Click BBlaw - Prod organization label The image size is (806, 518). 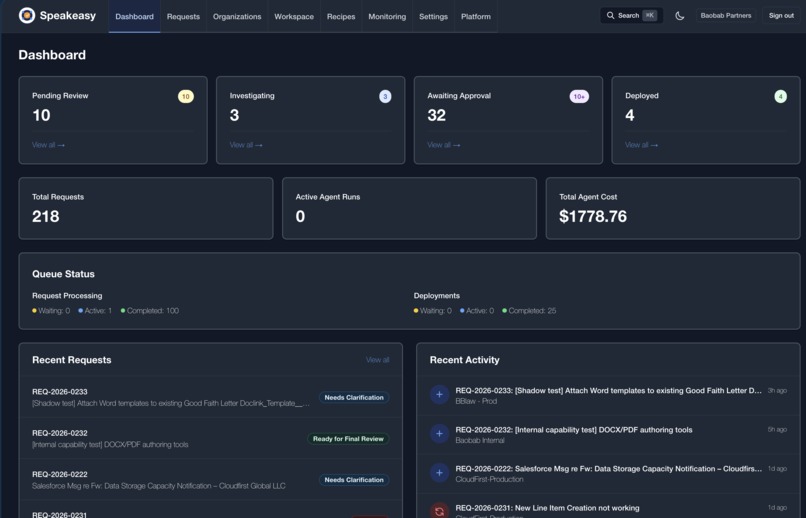pyautogui.click(x=476, y=401)
